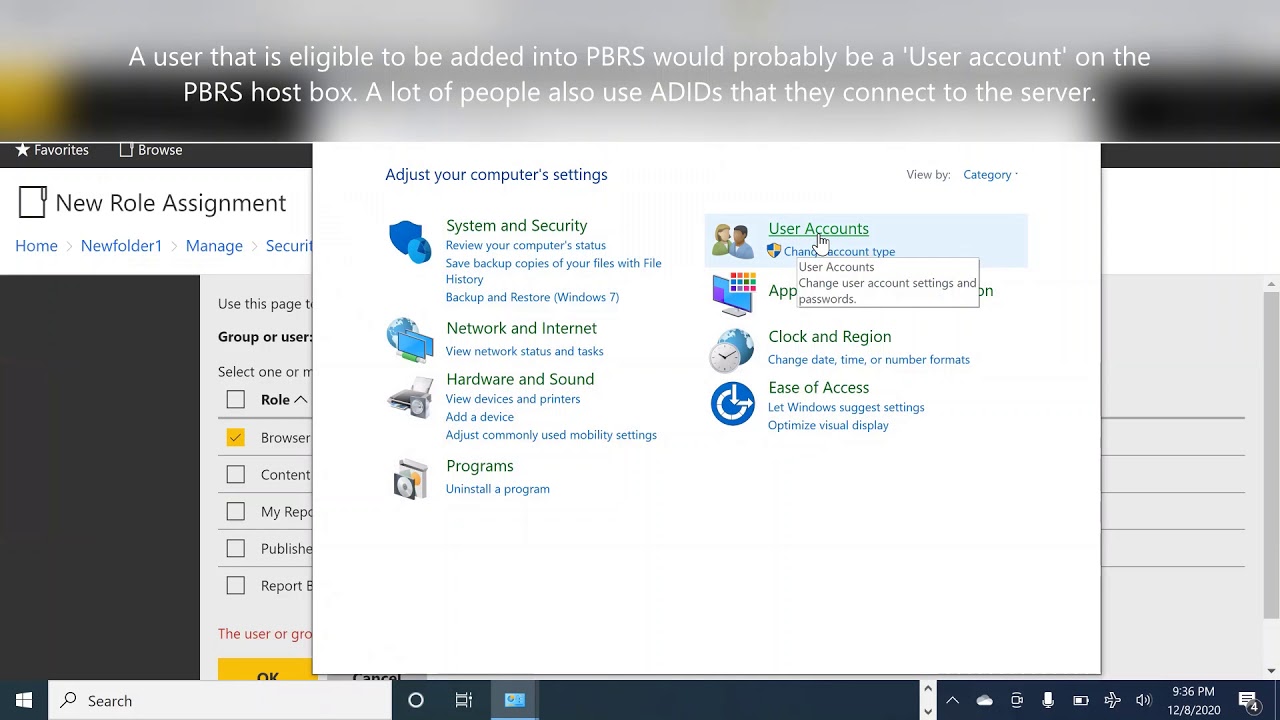Viewport: 1280px width, 720px height.
Task: Click View devices and printers
Action: (x=512, y=399)
